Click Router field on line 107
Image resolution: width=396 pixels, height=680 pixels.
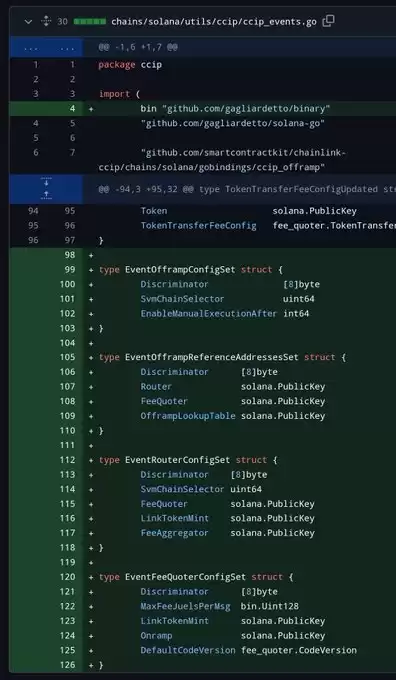[156, 387]
